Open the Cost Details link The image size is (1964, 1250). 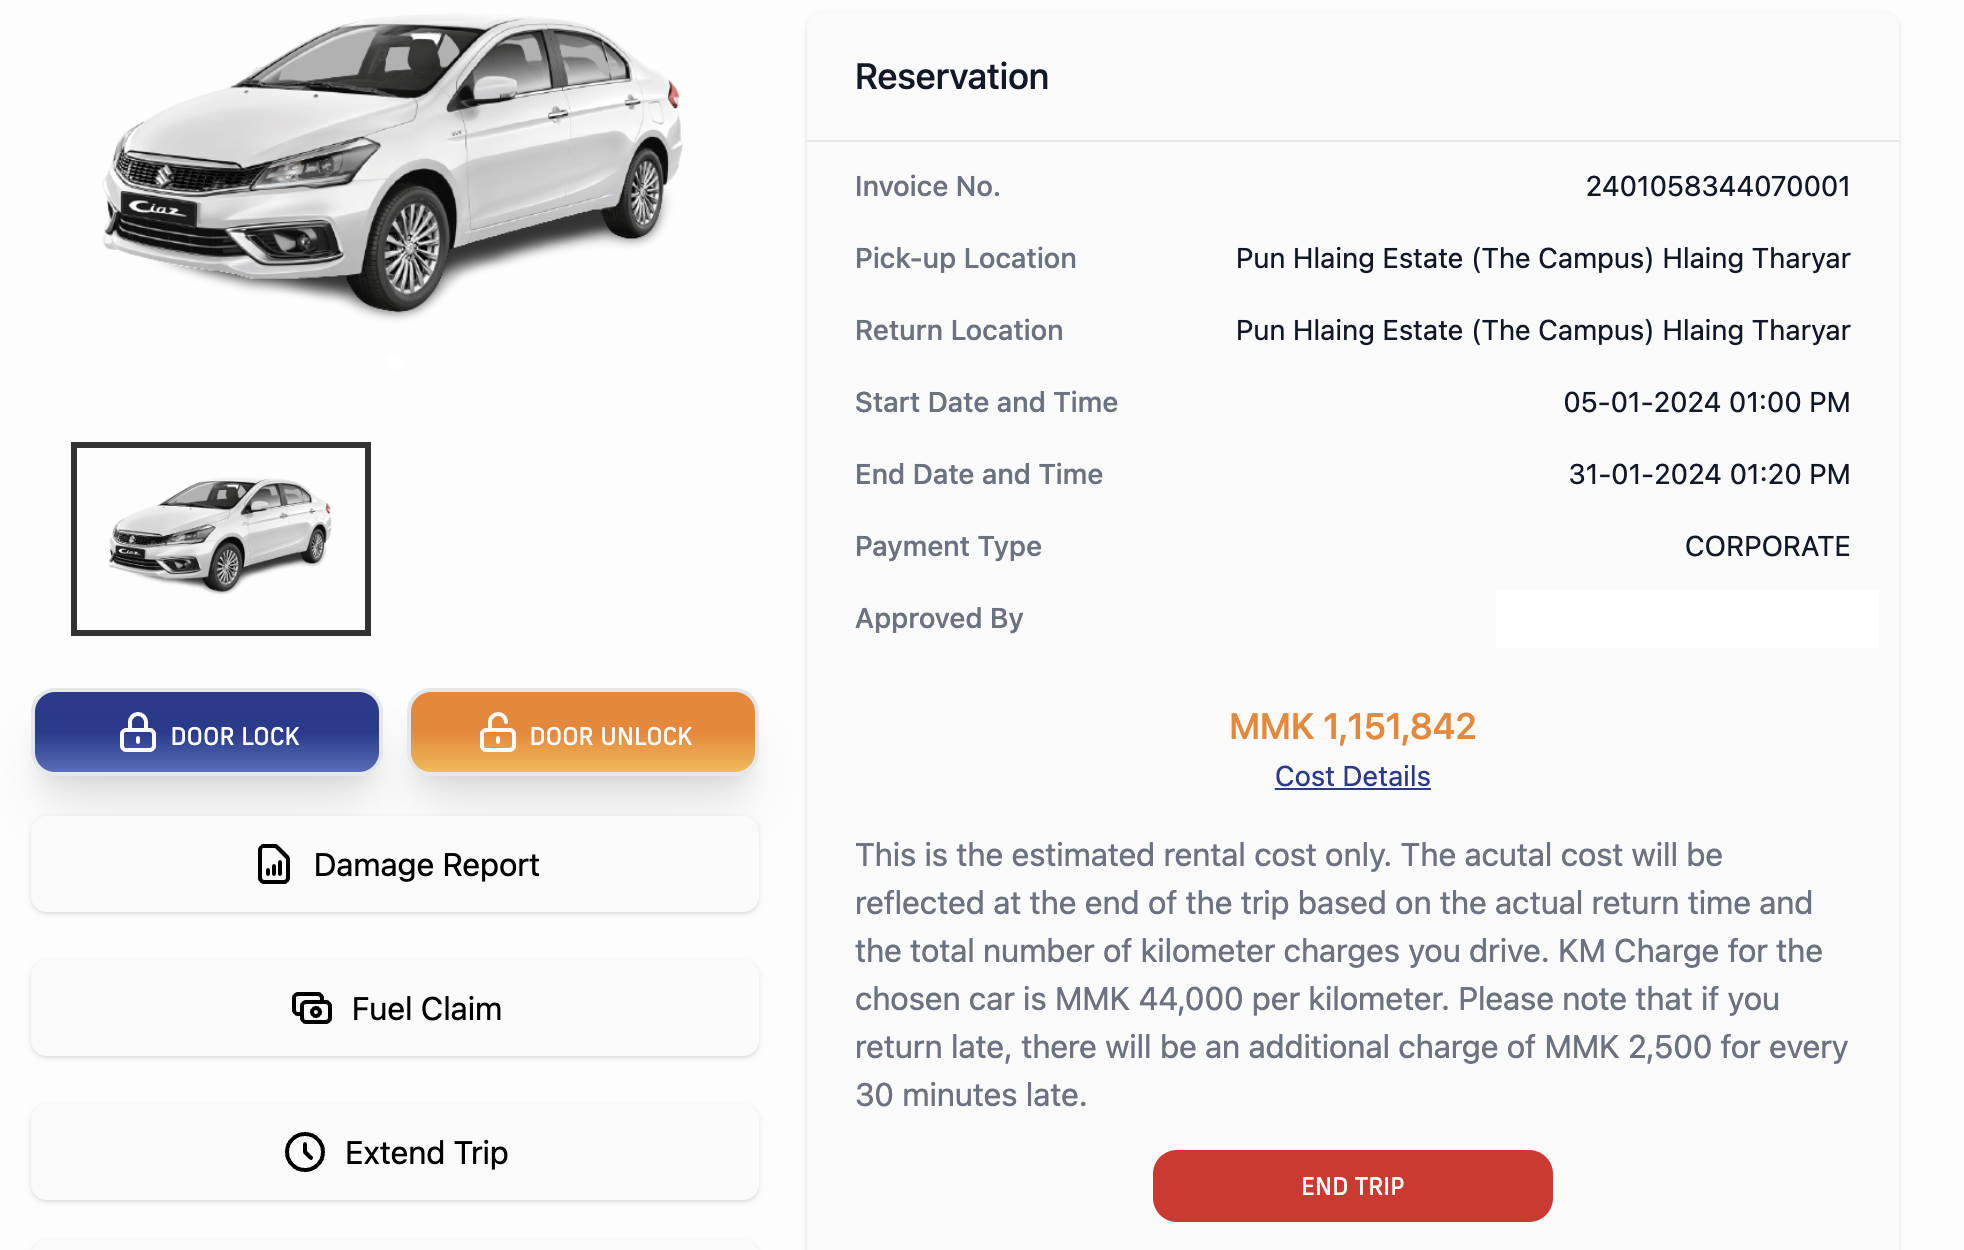(1352, 776)
